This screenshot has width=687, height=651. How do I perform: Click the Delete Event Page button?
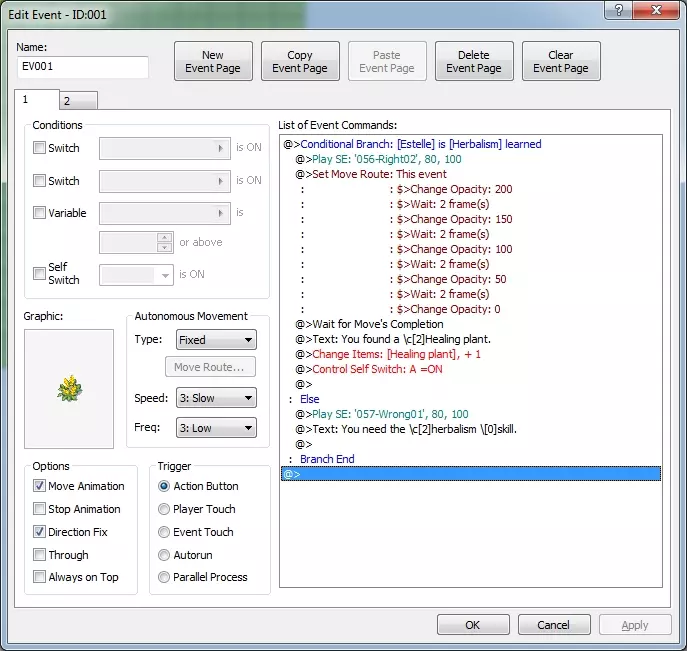click(x=474, y=61)
